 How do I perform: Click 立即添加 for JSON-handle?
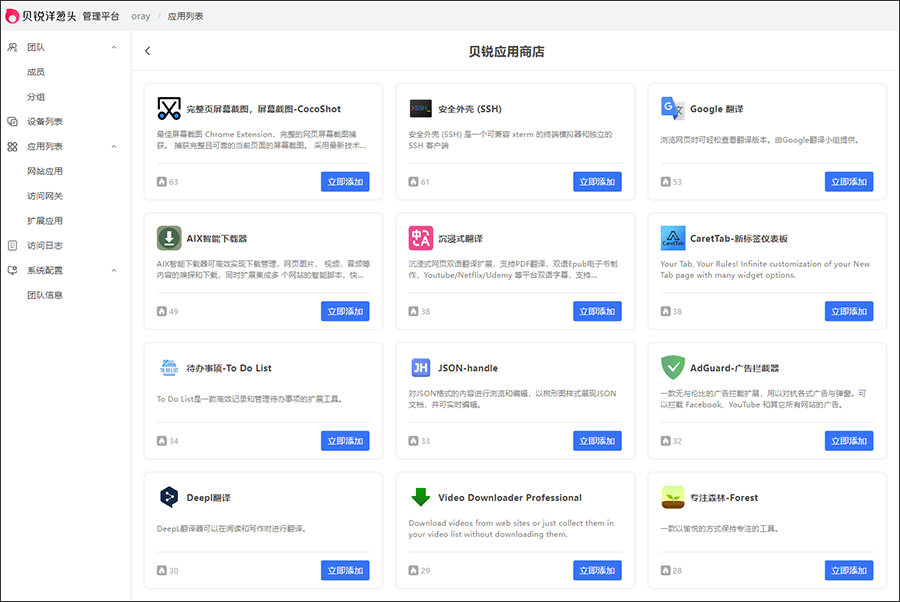point(597,440)
